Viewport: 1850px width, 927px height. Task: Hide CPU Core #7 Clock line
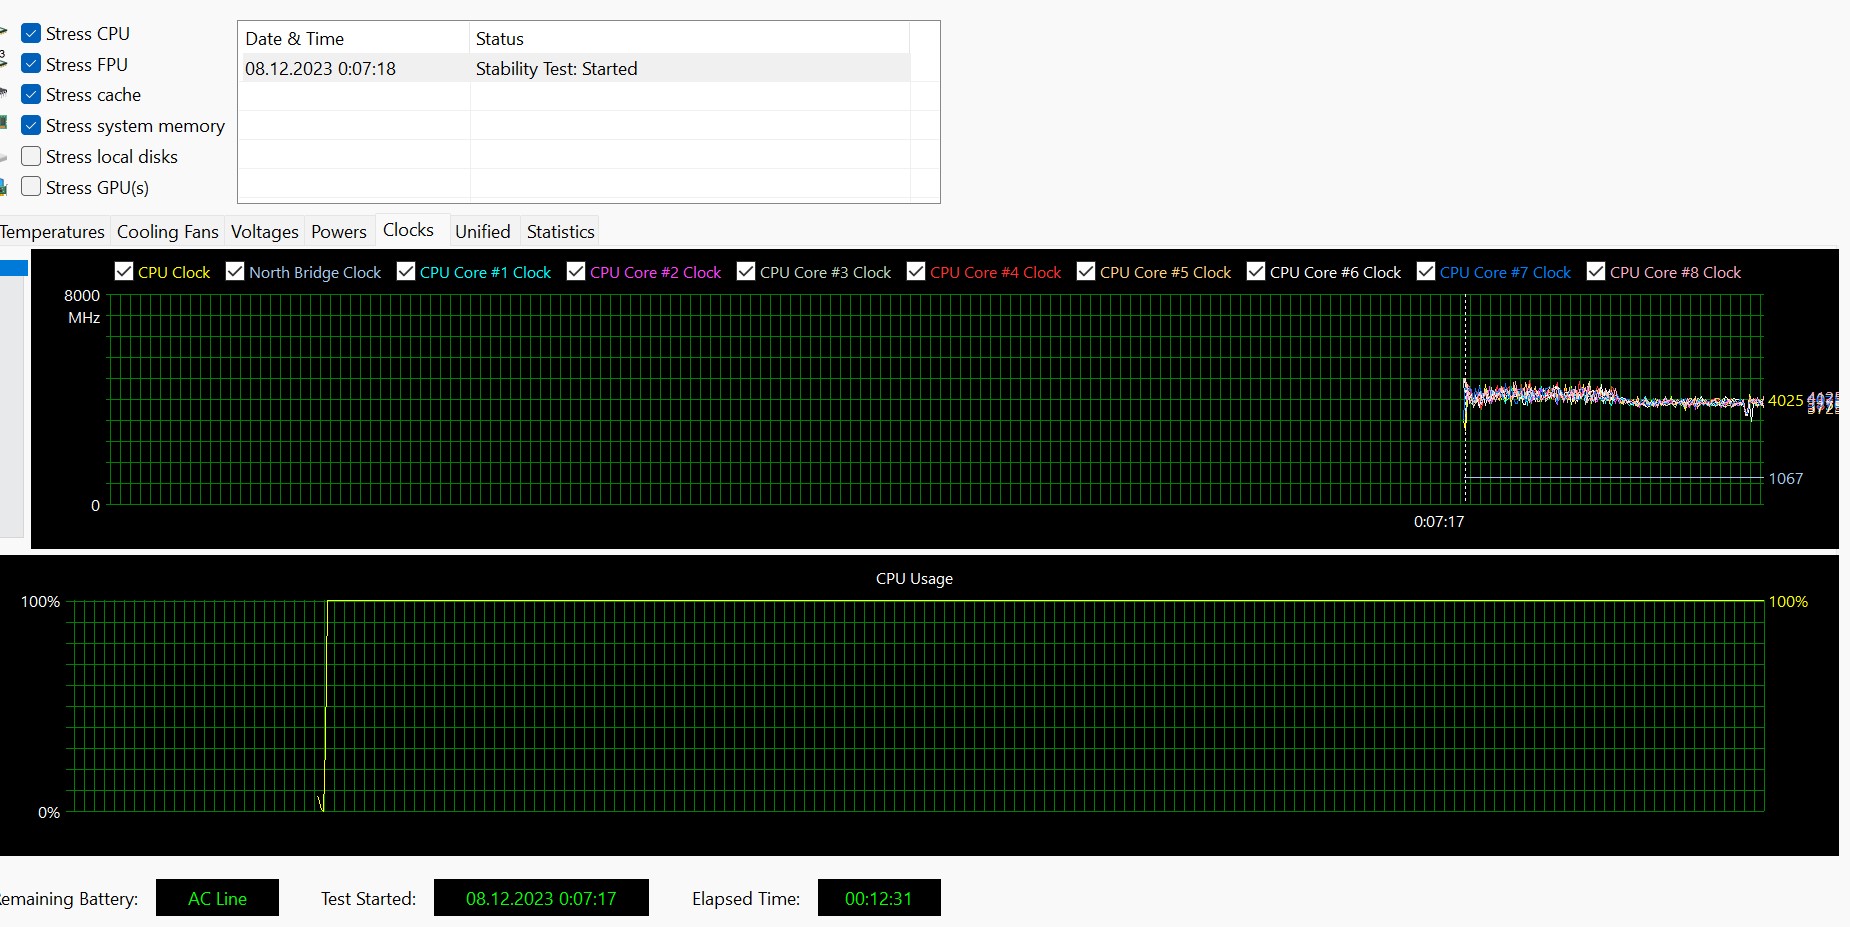click(x=1426, y=272)
